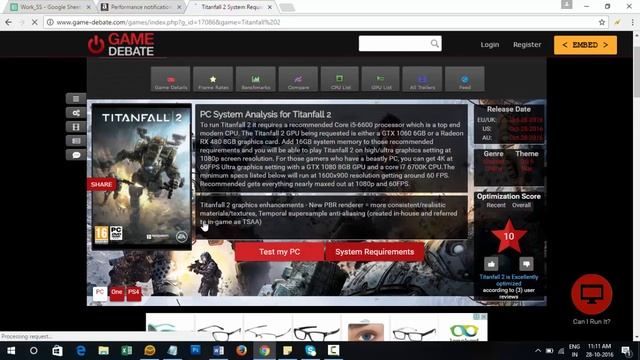Stop loading the page
The image size is (640, 360).
[x=35, y=22]
